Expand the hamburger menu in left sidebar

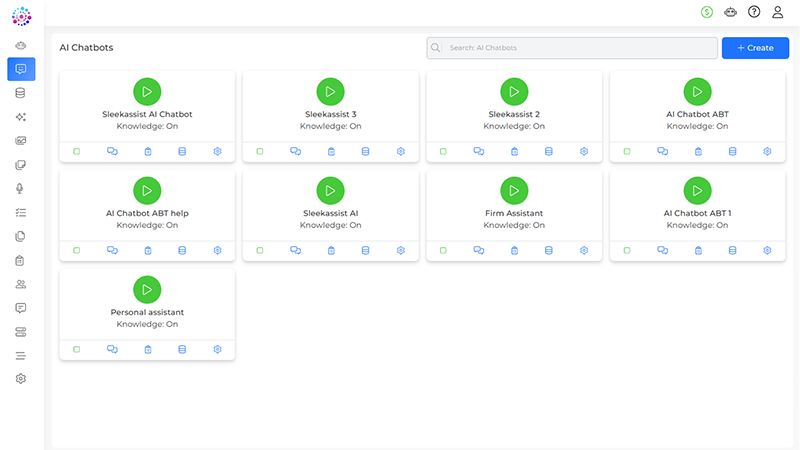20,356
